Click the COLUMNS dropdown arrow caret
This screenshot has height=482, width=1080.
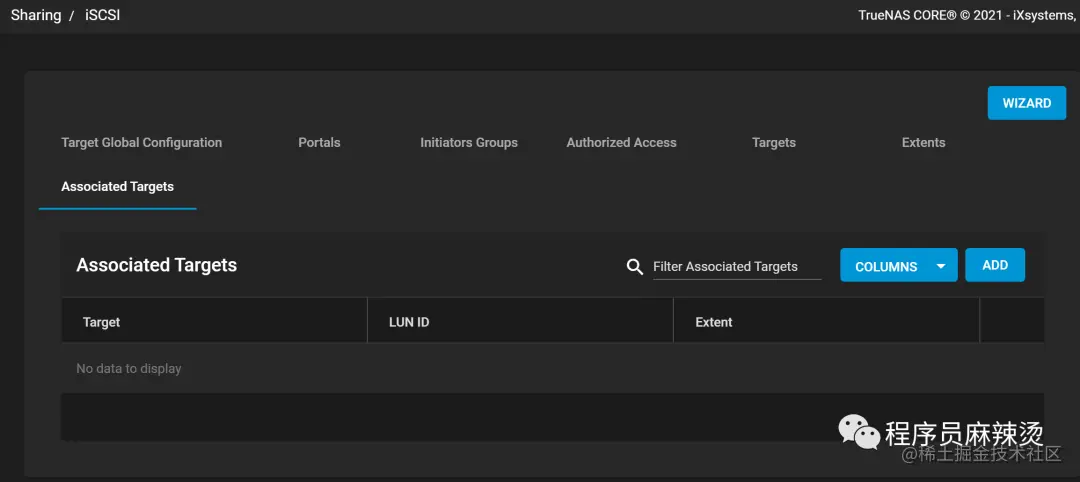942,266
